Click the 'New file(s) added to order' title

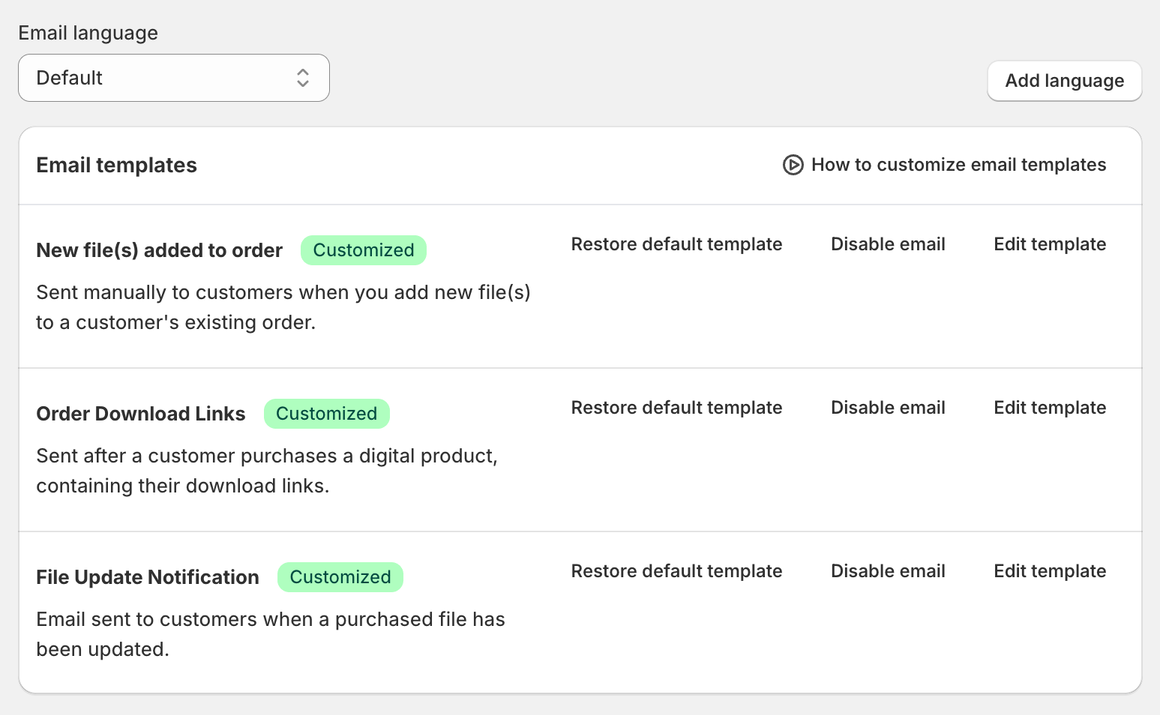click(159, 250)
